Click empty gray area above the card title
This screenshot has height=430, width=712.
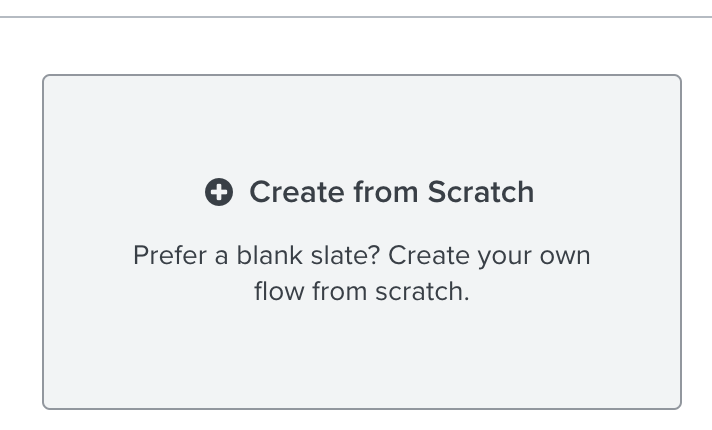point(362,125)
